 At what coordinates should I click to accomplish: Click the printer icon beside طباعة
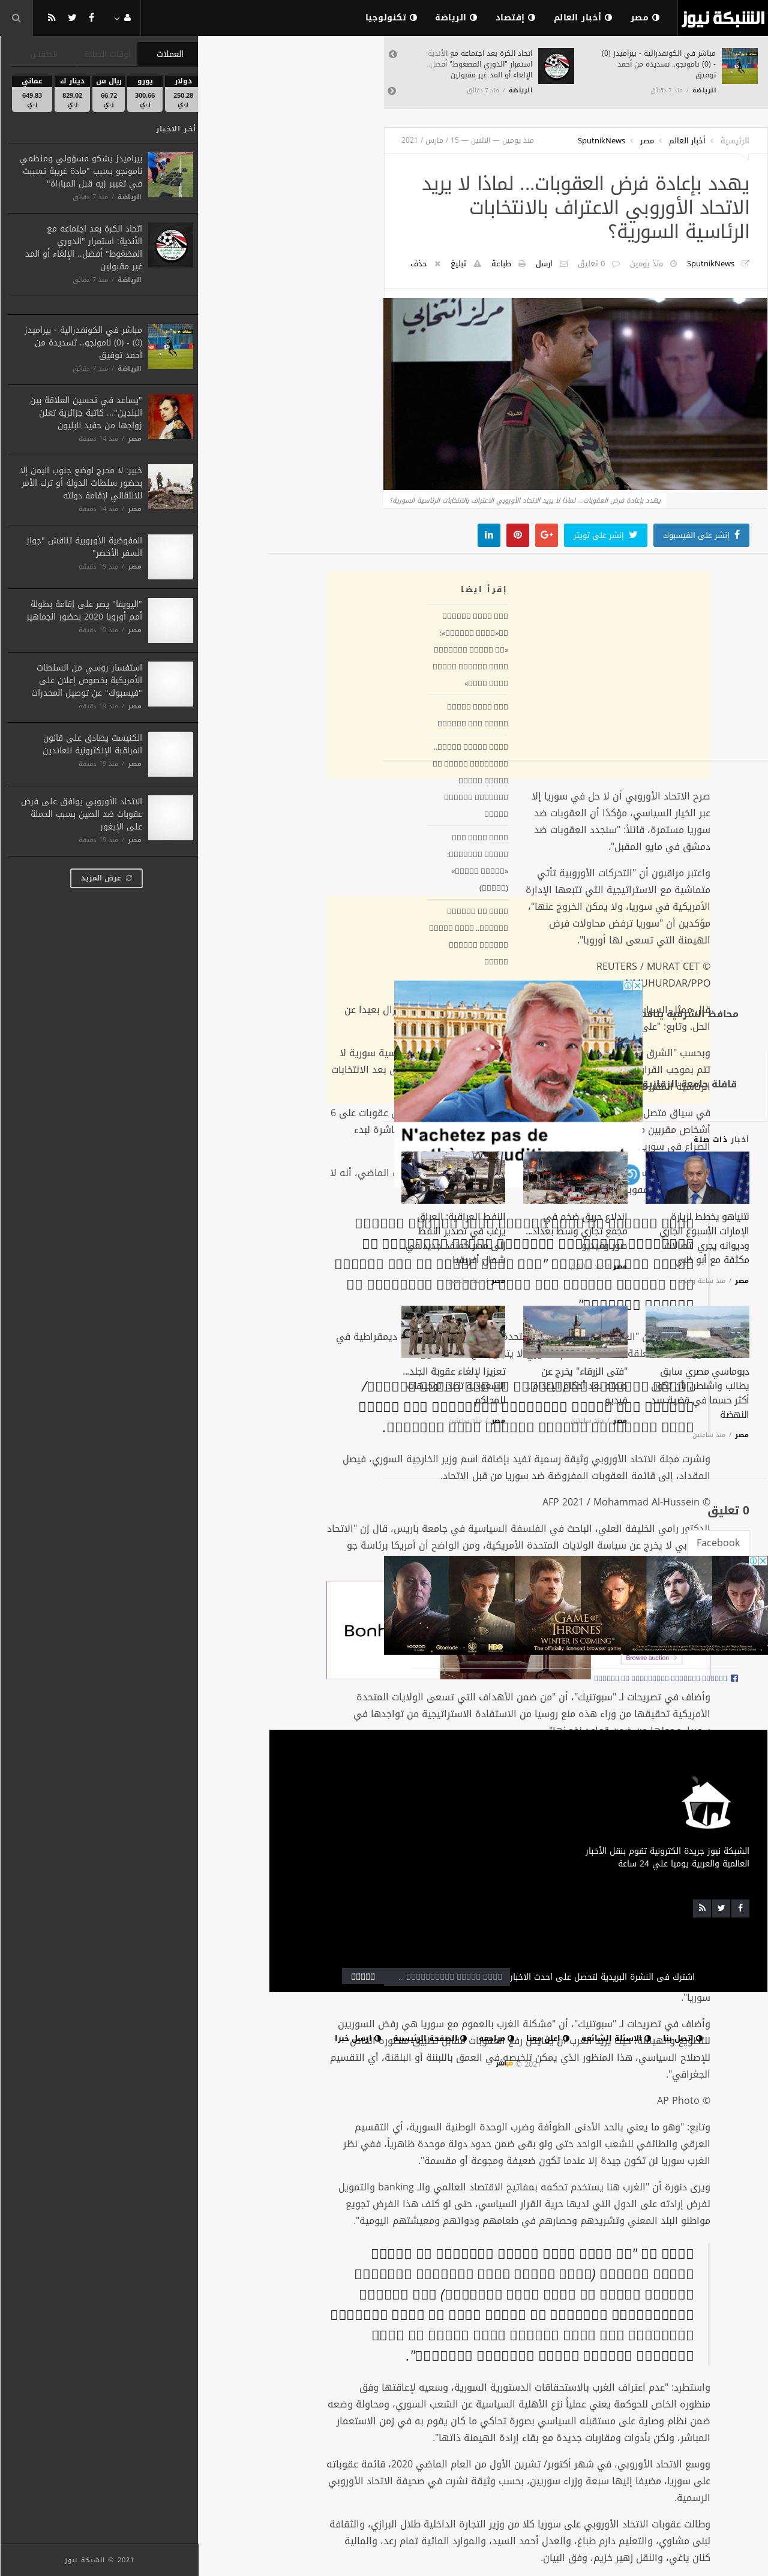coord(522,264)
